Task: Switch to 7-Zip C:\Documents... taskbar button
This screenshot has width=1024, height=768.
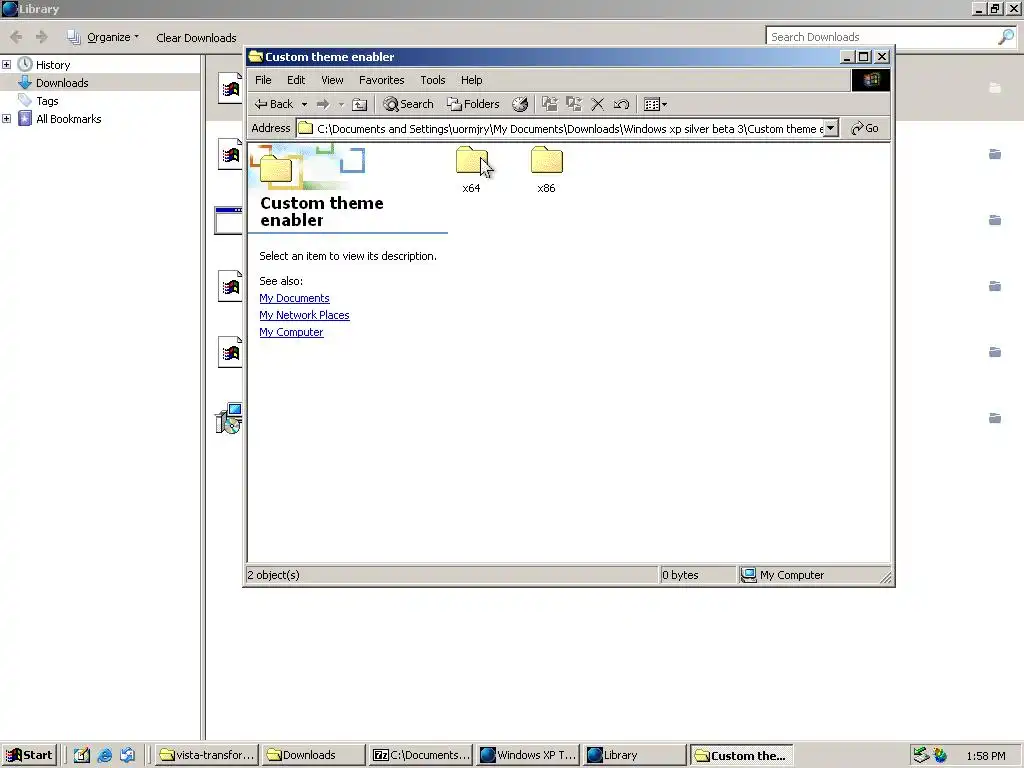Action: 421,756
